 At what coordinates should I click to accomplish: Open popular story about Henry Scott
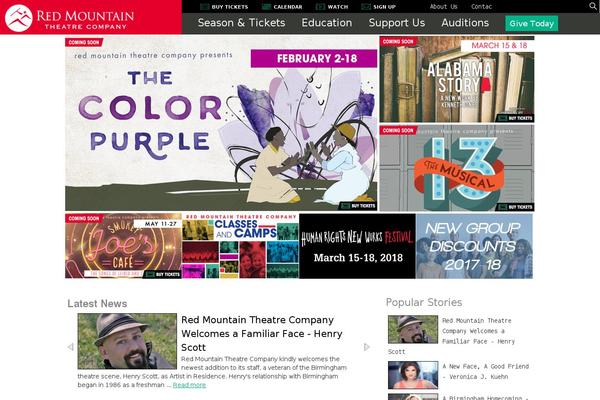pyautogui.click(x=478, y=331)
